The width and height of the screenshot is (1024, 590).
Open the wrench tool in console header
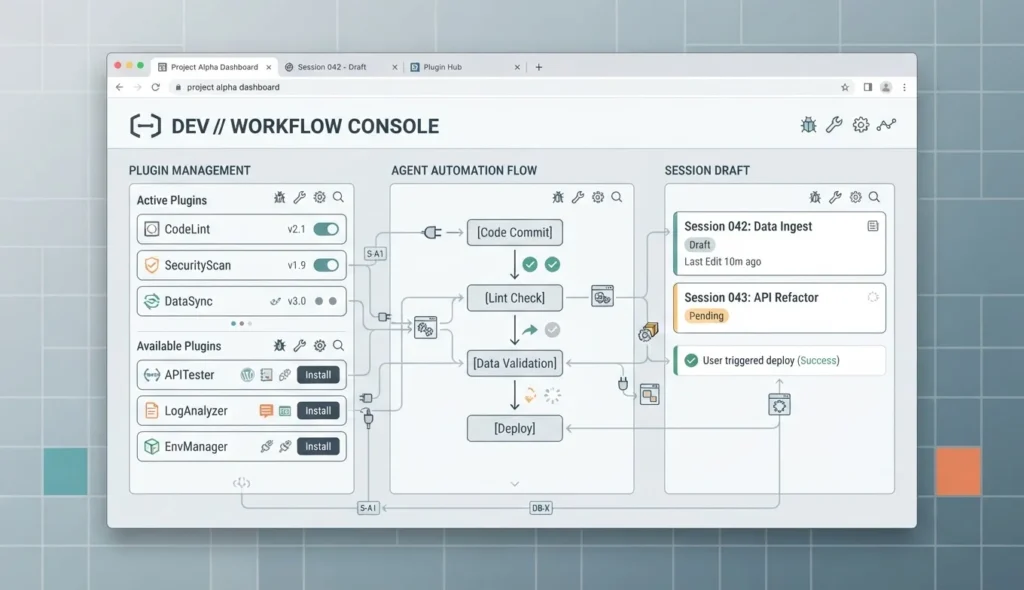click(x=834, y=125)
